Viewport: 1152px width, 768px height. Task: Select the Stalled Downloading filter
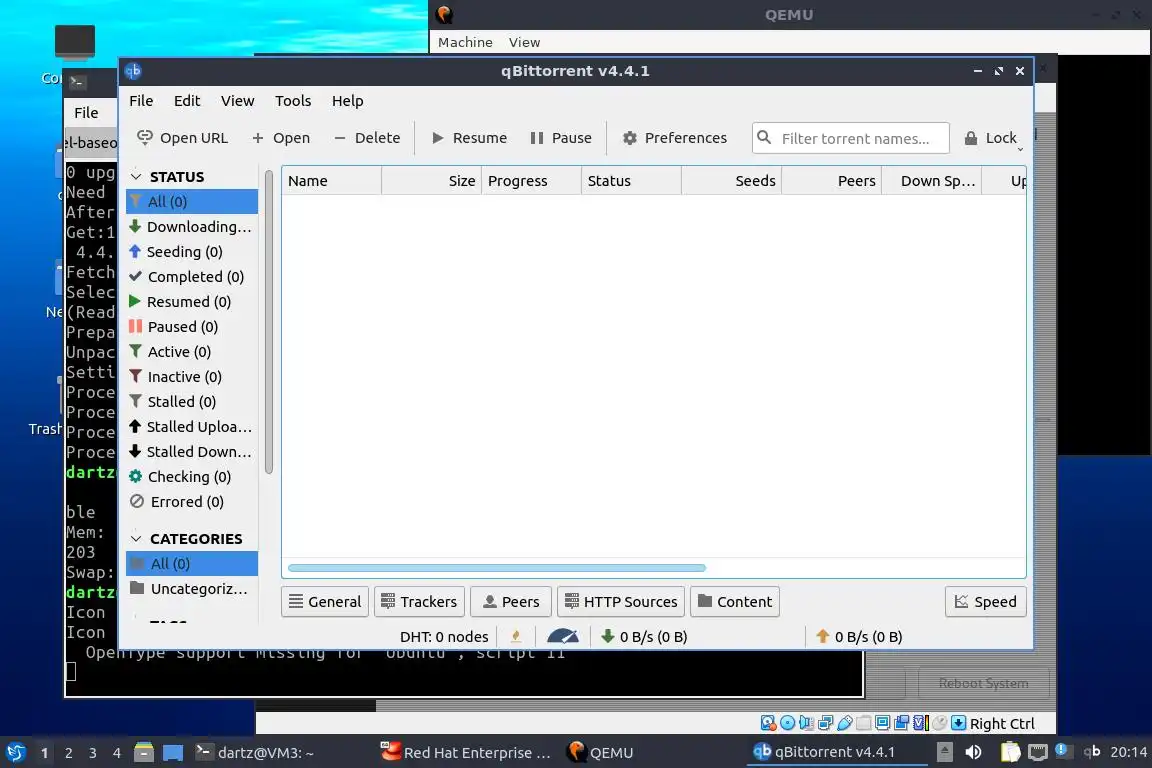tap(192, 451)
